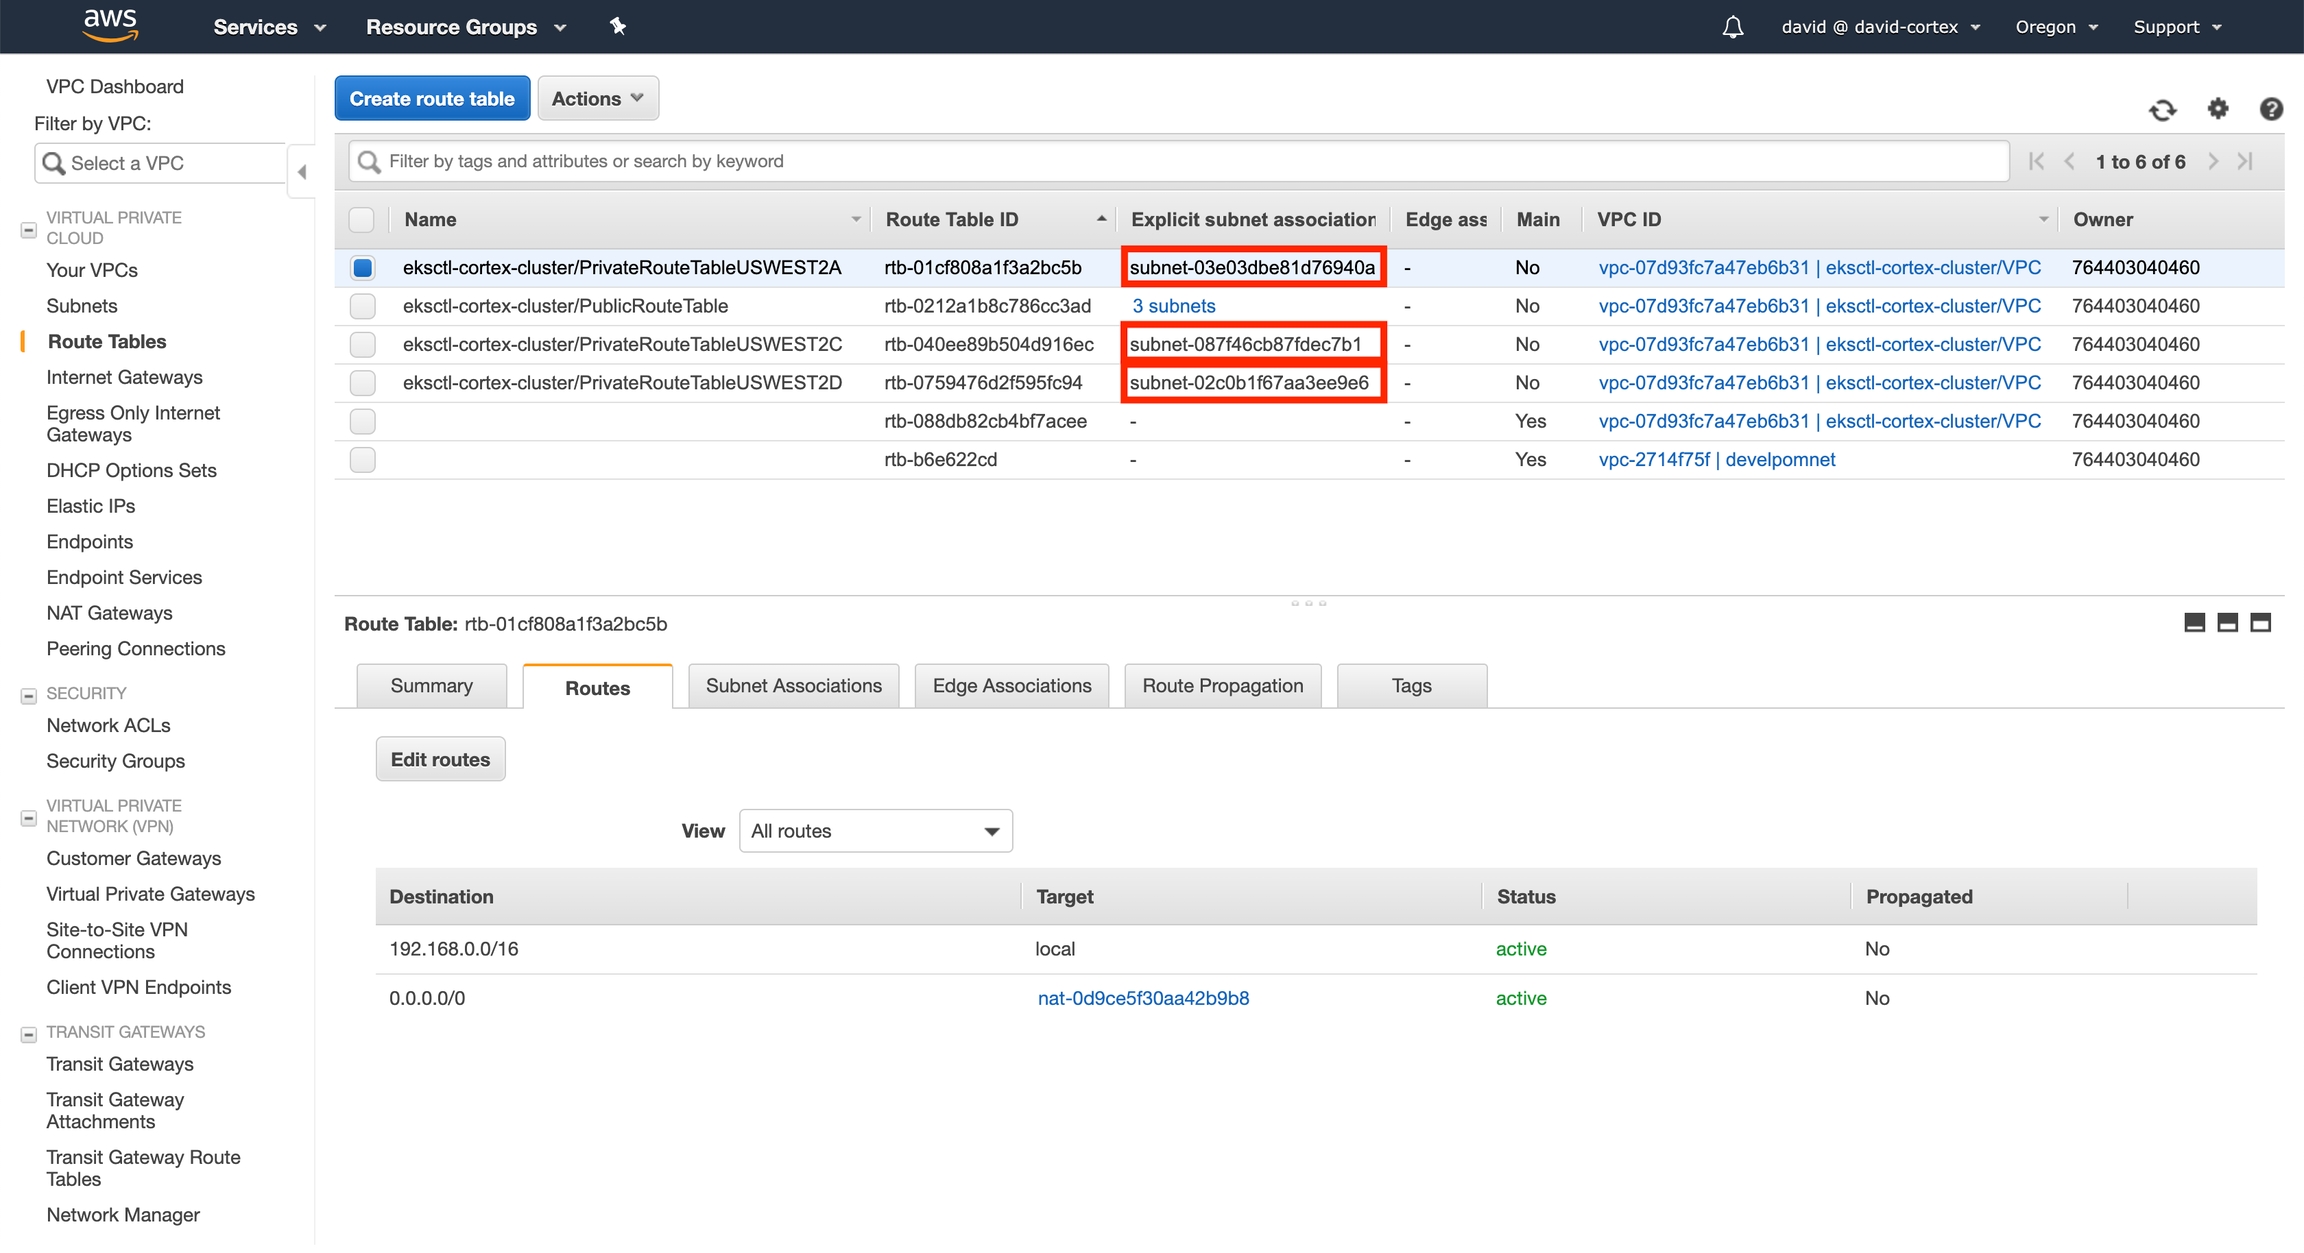Toggle the select-all header checkbox

362,219
